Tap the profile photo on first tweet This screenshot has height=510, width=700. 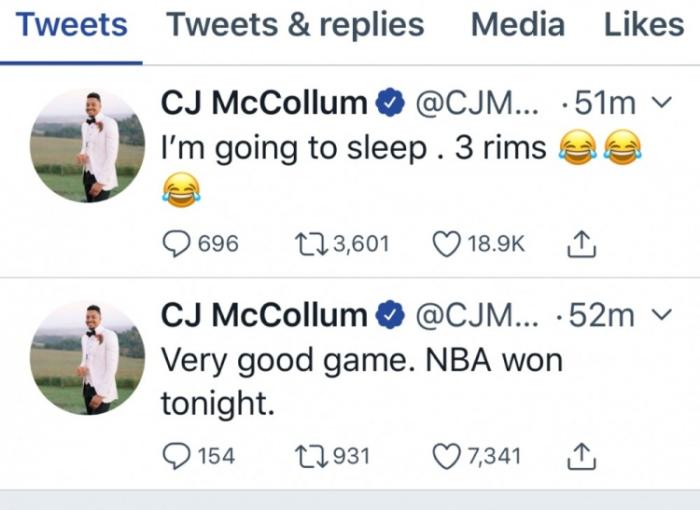tap(87, 146)
